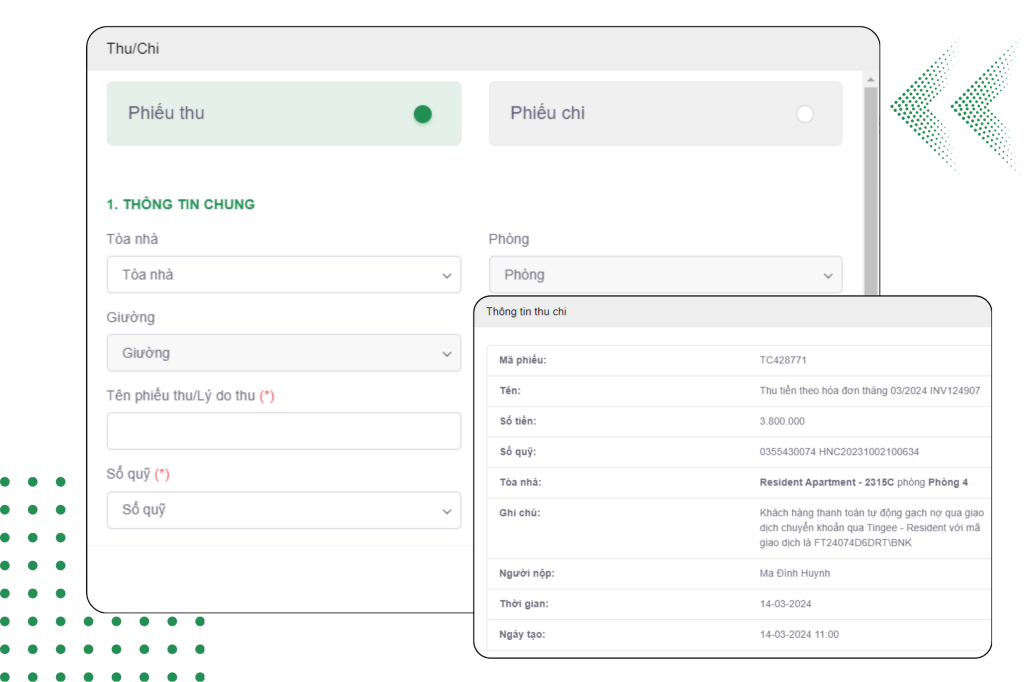Select the Phiếu thu radio button
The image size is (1024, 682).
422,114
